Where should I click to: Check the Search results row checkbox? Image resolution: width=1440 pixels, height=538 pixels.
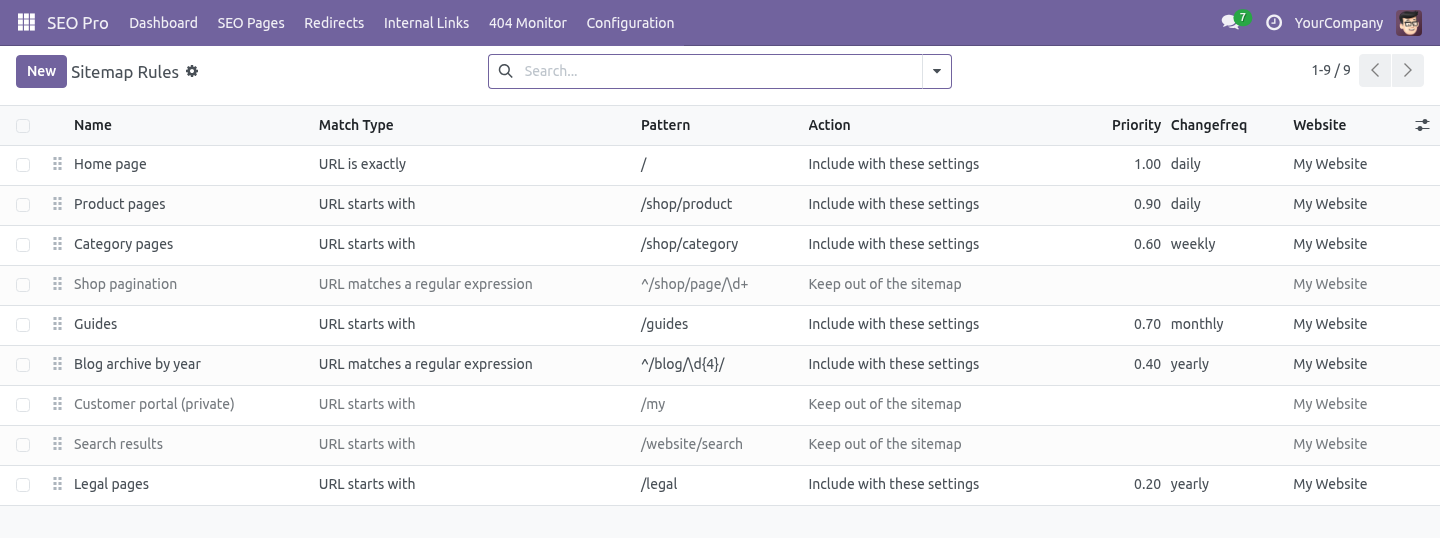point(23,444)
